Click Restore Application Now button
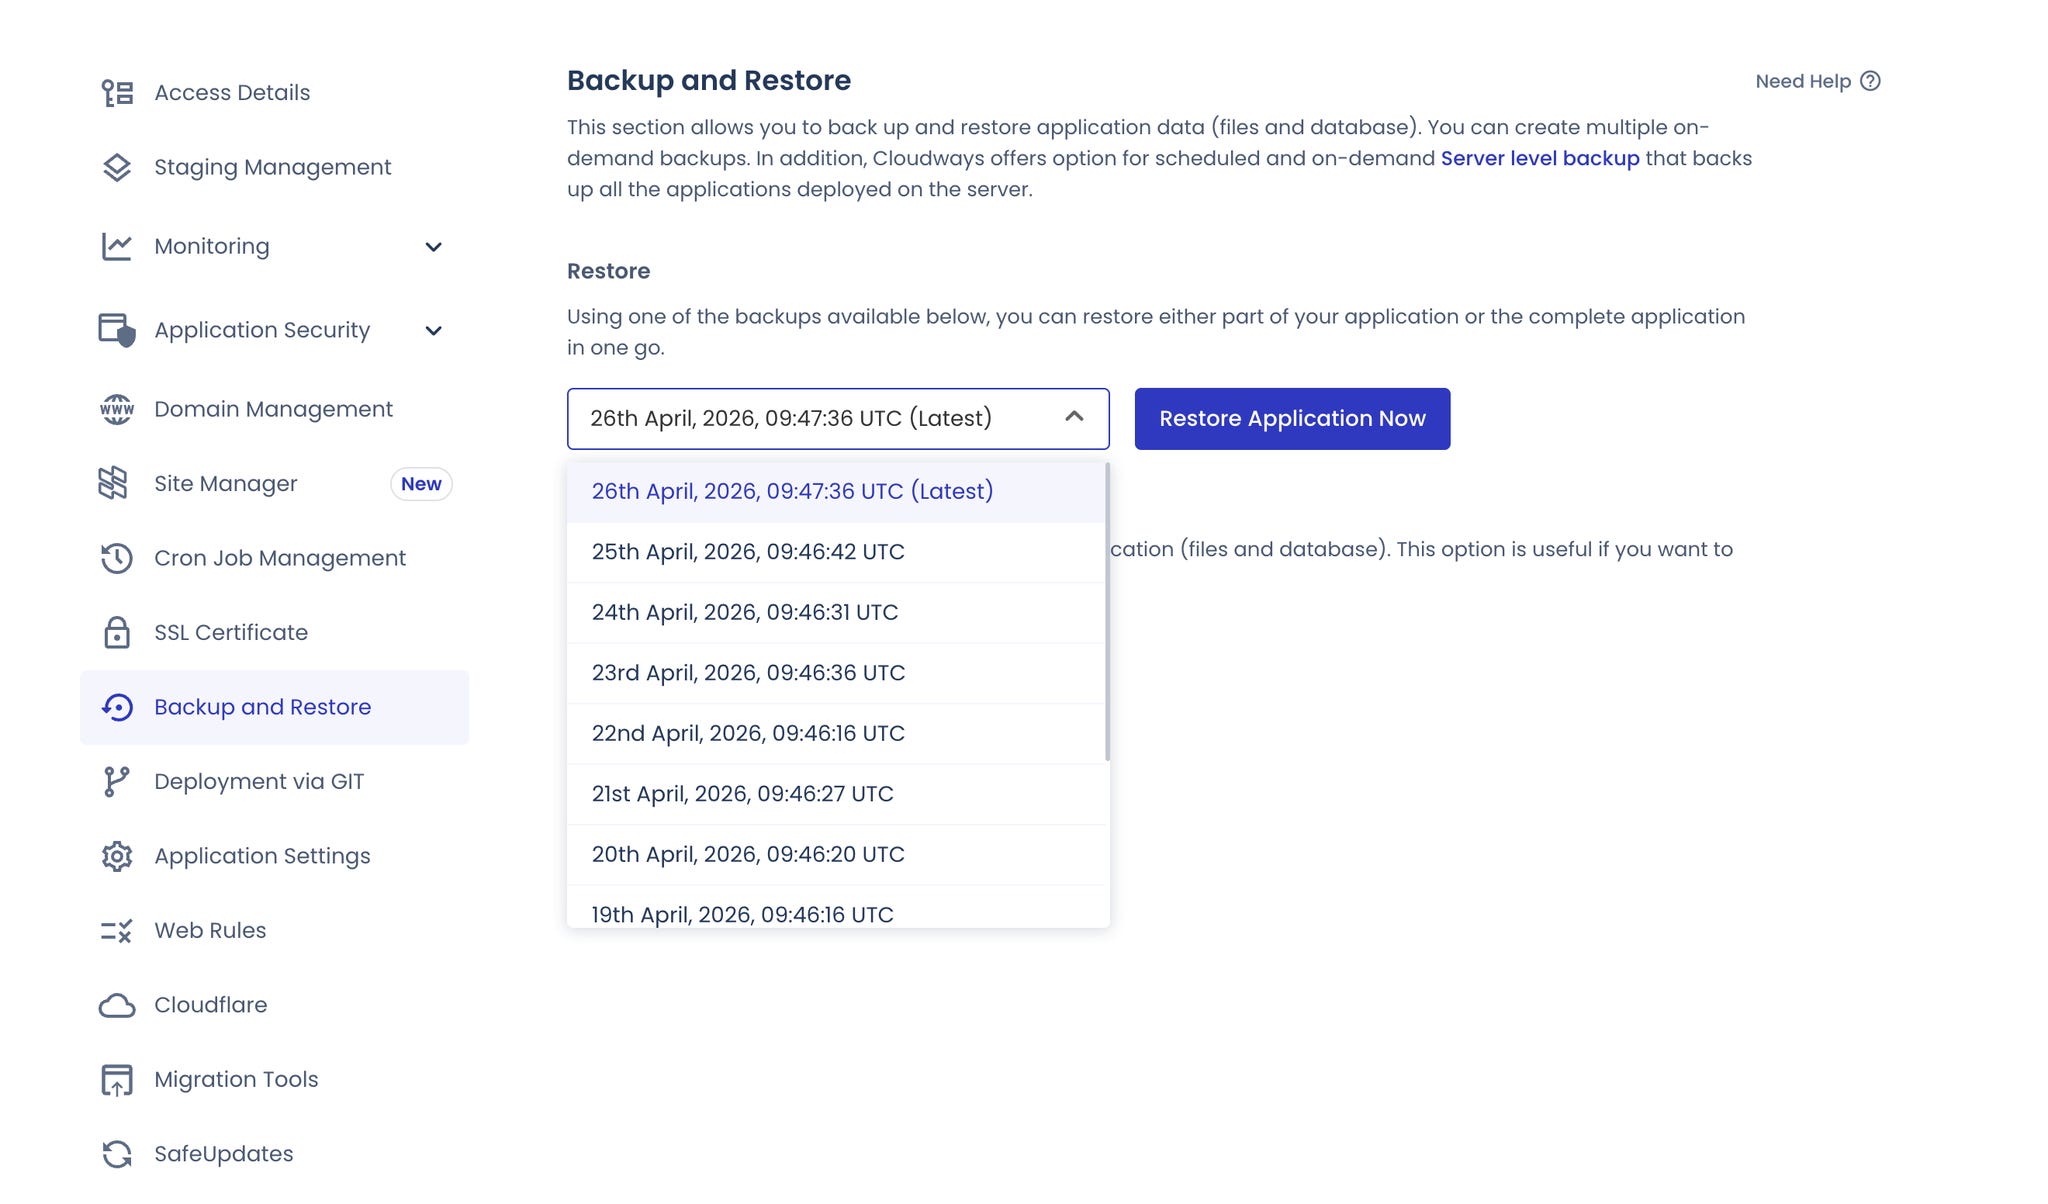 (x=1292, y=419)
